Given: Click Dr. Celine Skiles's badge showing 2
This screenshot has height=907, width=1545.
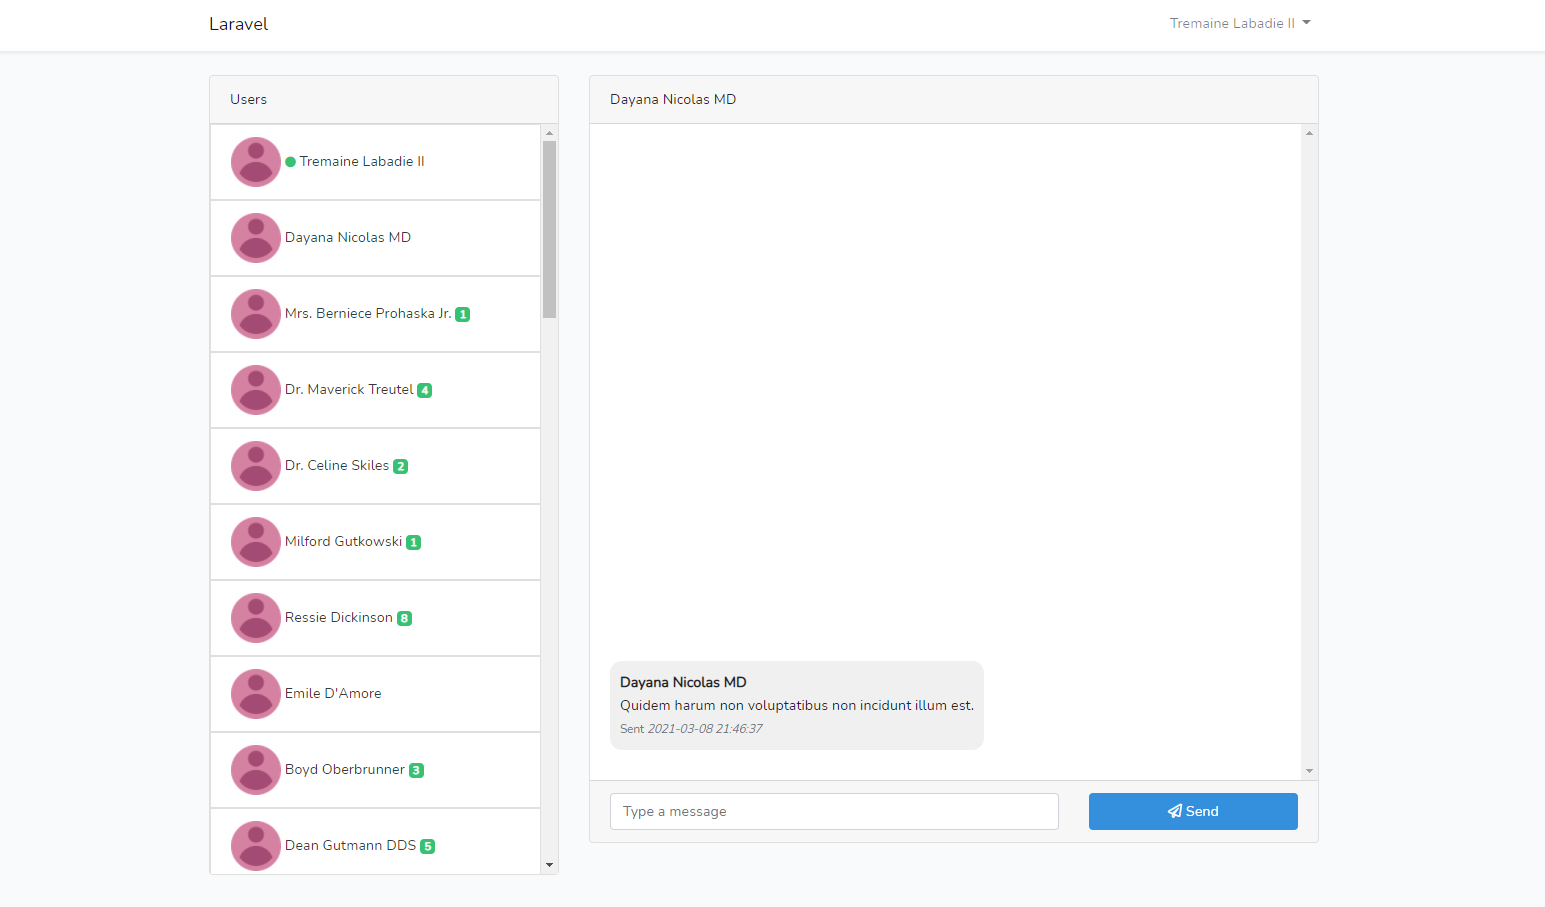Looking at the screenshot, I should 400,466.
